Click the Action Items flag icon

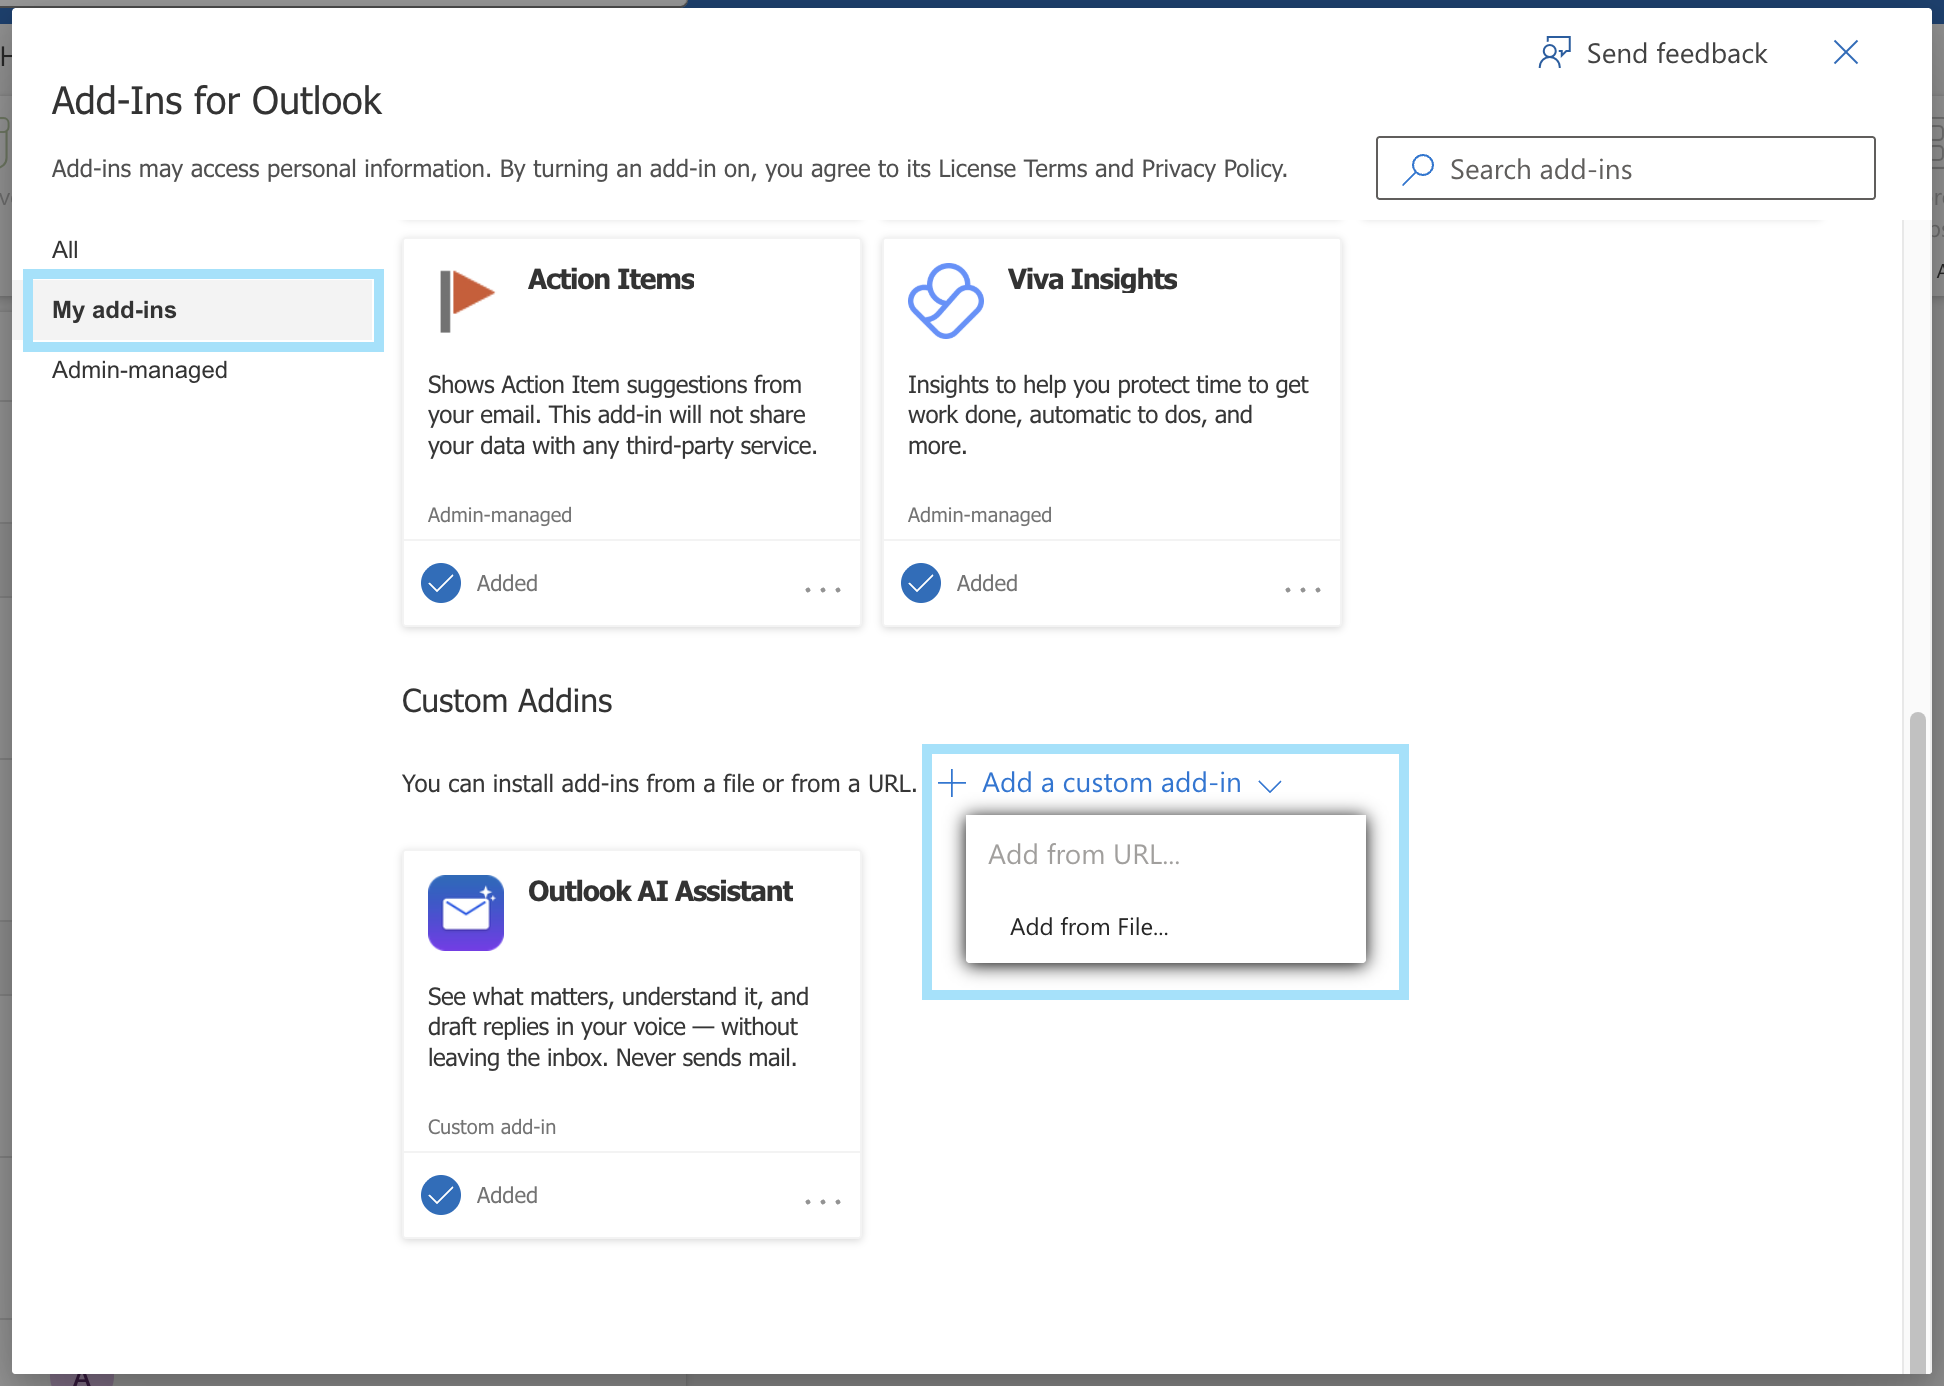point(466,300)
